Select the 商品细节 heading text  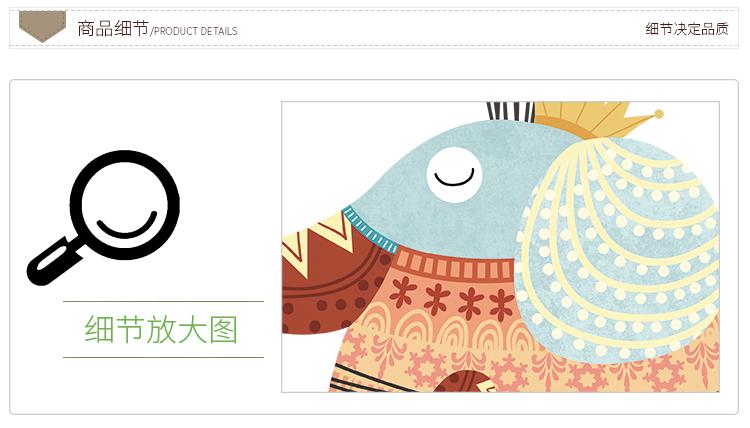[x=113, y=29]
